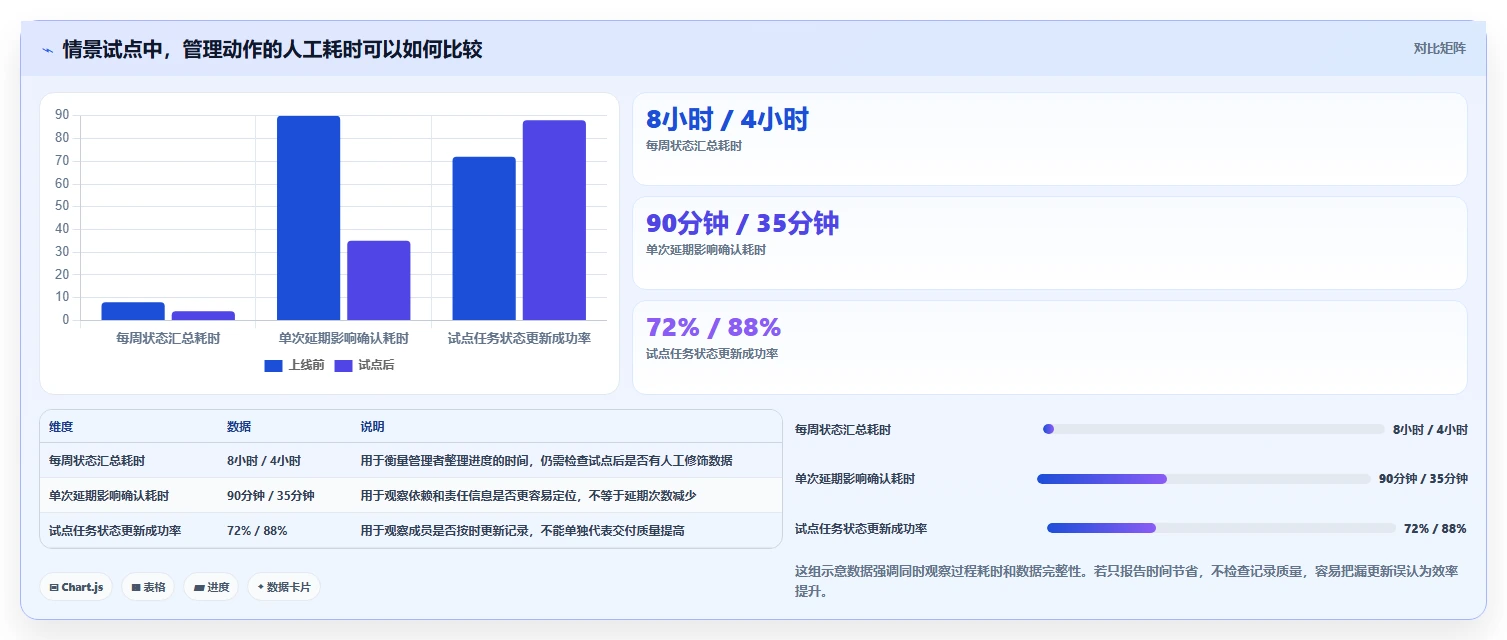Click the 试点后 bar for 试点任务状态更新成功率
This screenshot has width=1507, height=640.
point(554,220)
